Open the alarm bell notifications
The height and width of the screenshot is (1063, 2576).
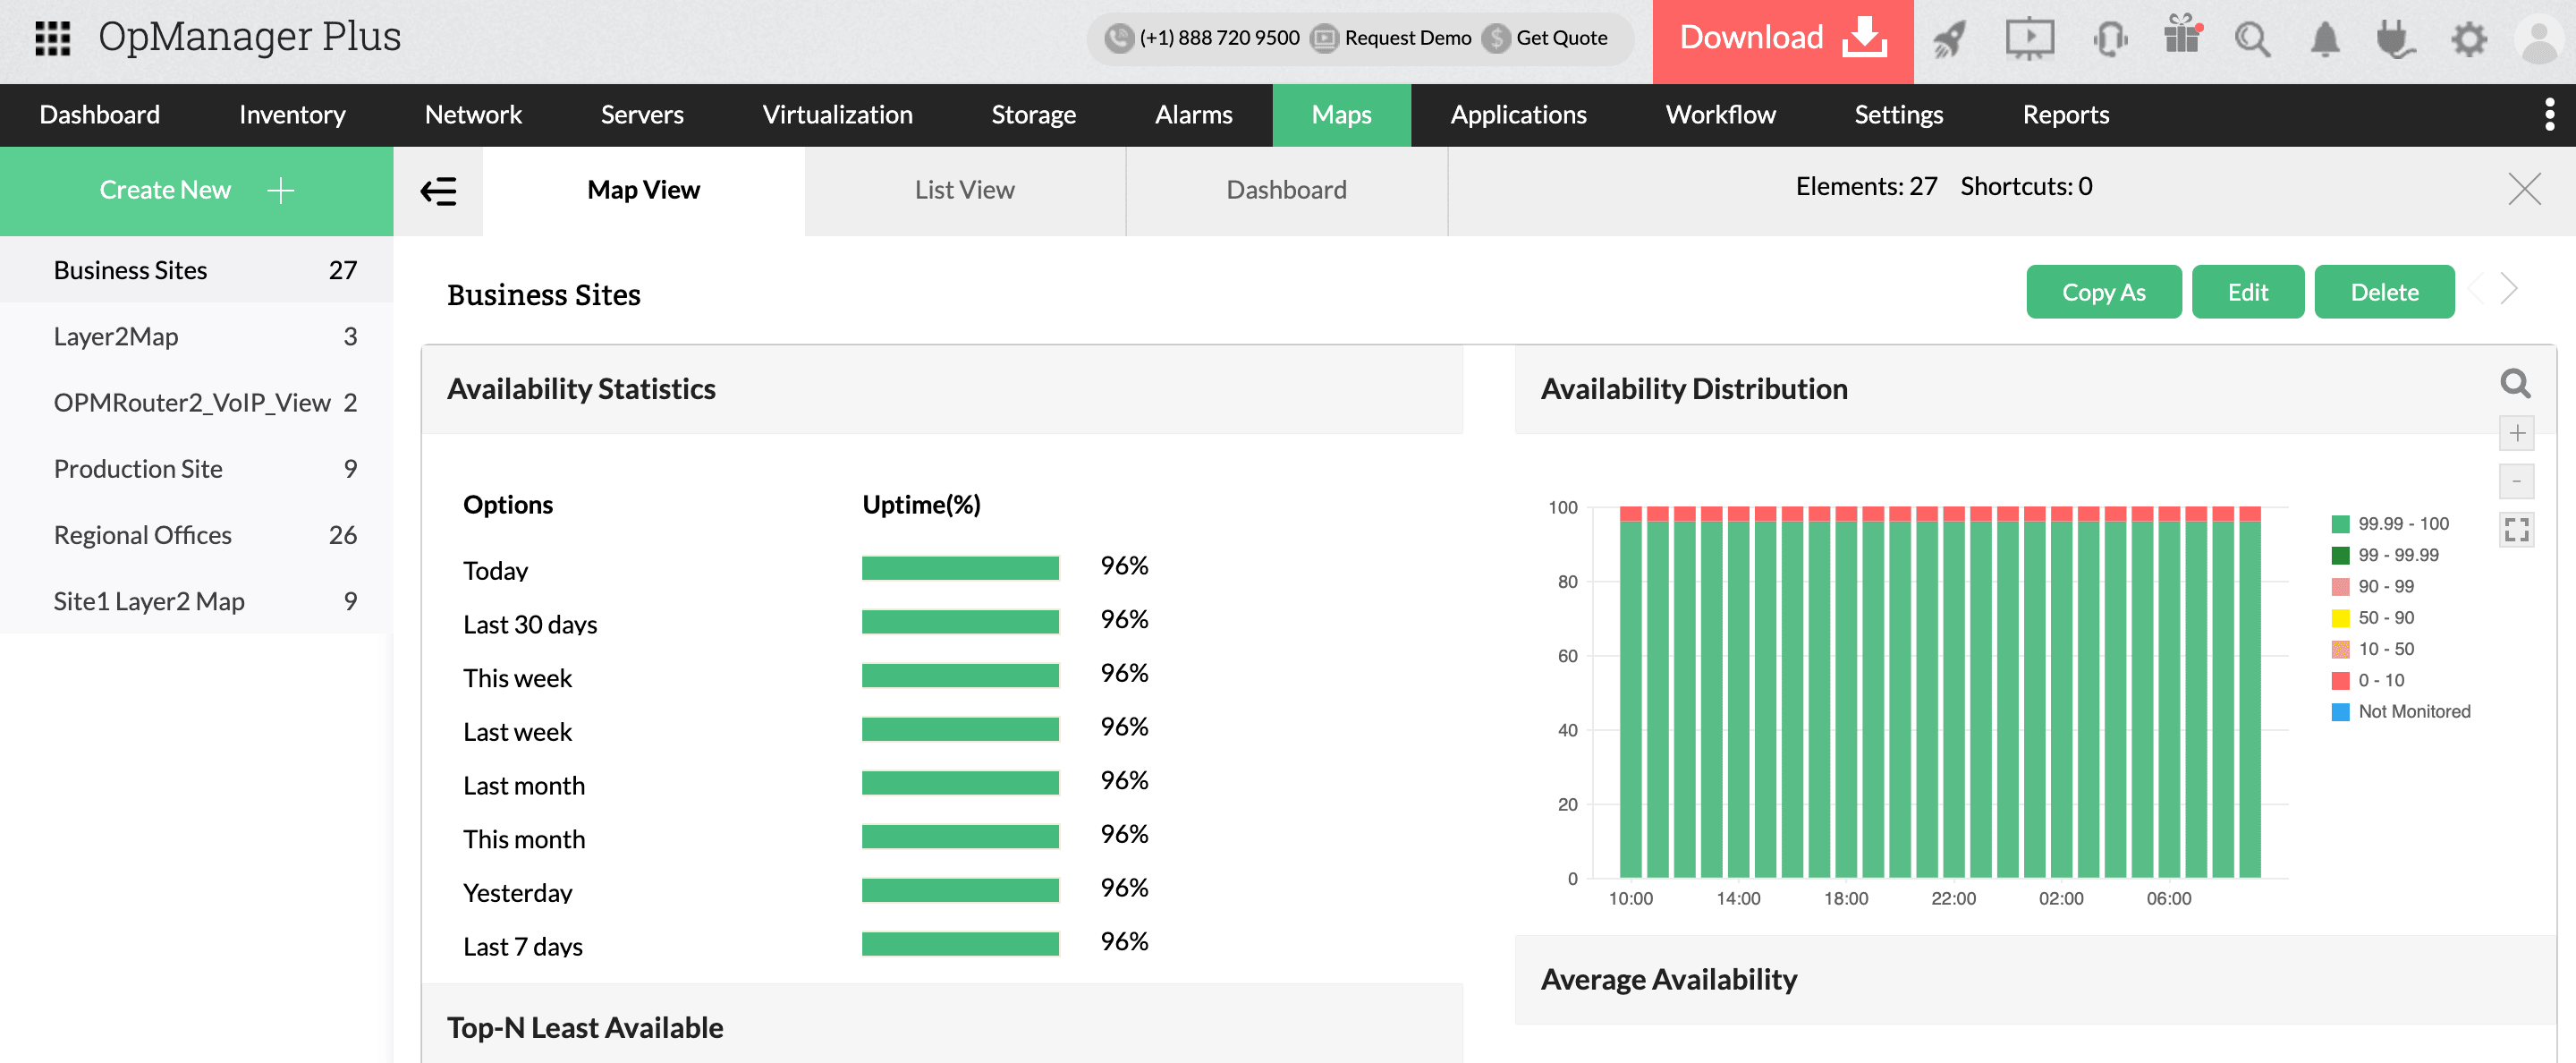[x=2325, y=39]
